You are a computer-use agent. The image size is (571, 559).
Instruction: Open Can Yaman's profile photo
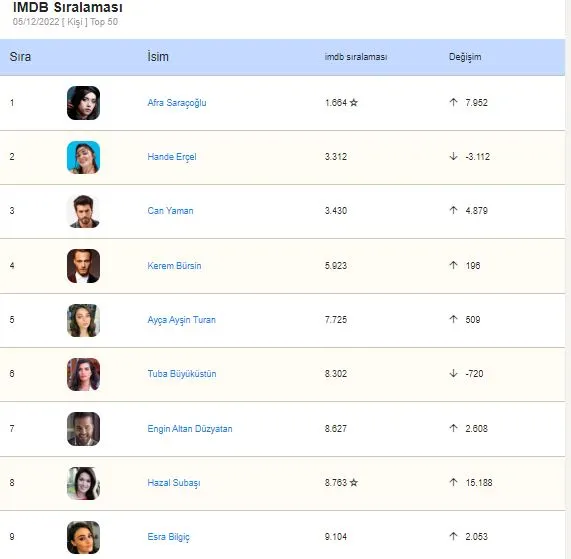pos(83,211)
